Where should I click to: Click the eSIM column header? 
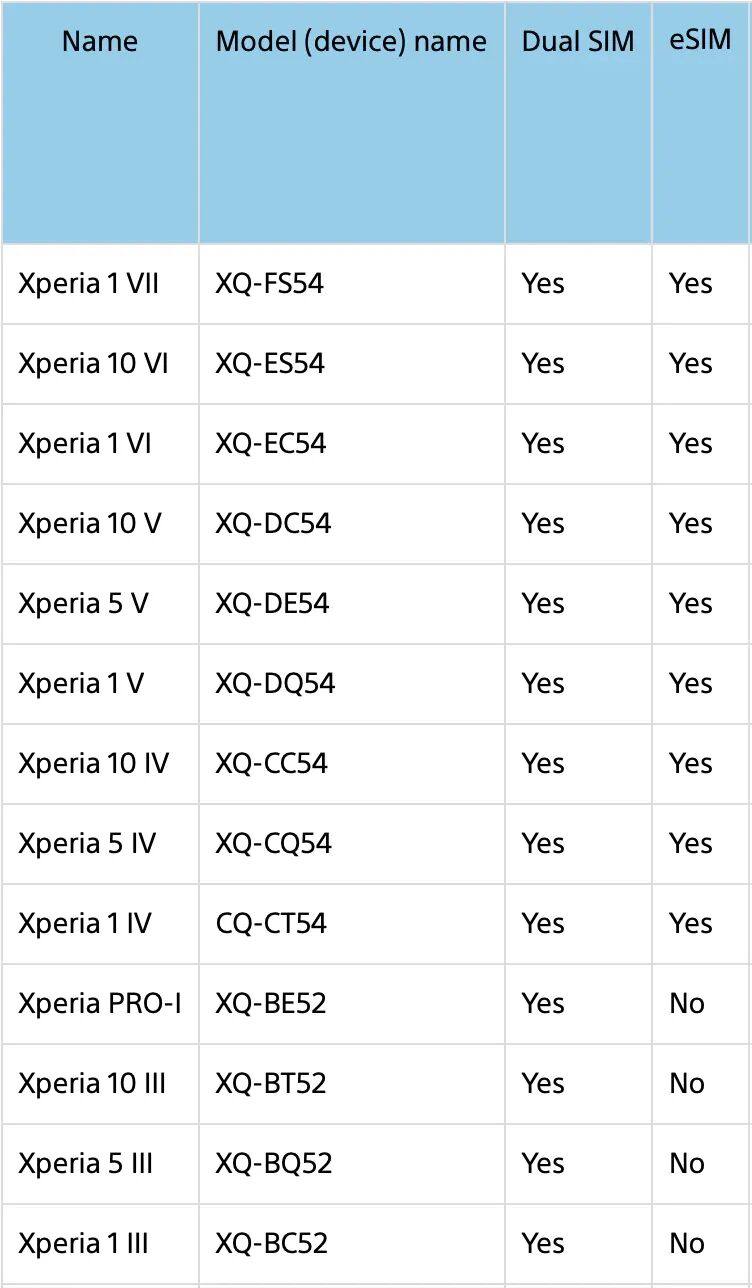tap(700, 40)
